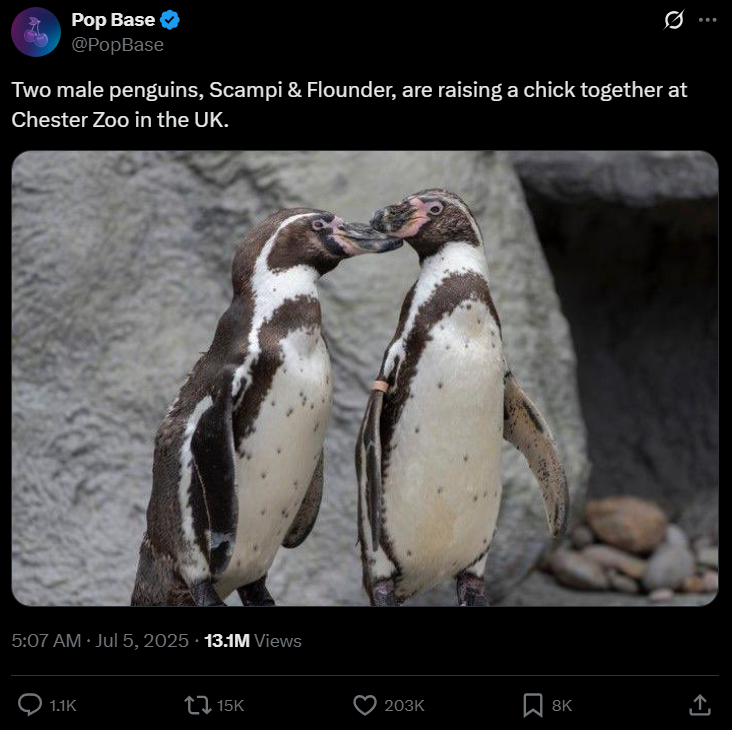This screenshot has width=732, height=730.
Task: Click the 15K reposts count
Action: (231, 705)
